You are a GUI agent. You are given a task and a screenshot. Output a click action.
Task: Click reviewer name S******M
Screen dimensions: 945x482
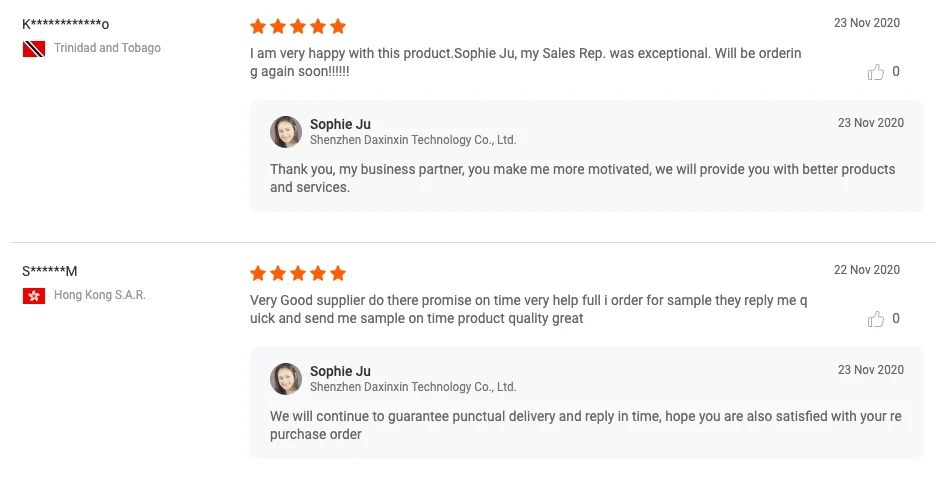pyautogui.click(x=50, y=271)
